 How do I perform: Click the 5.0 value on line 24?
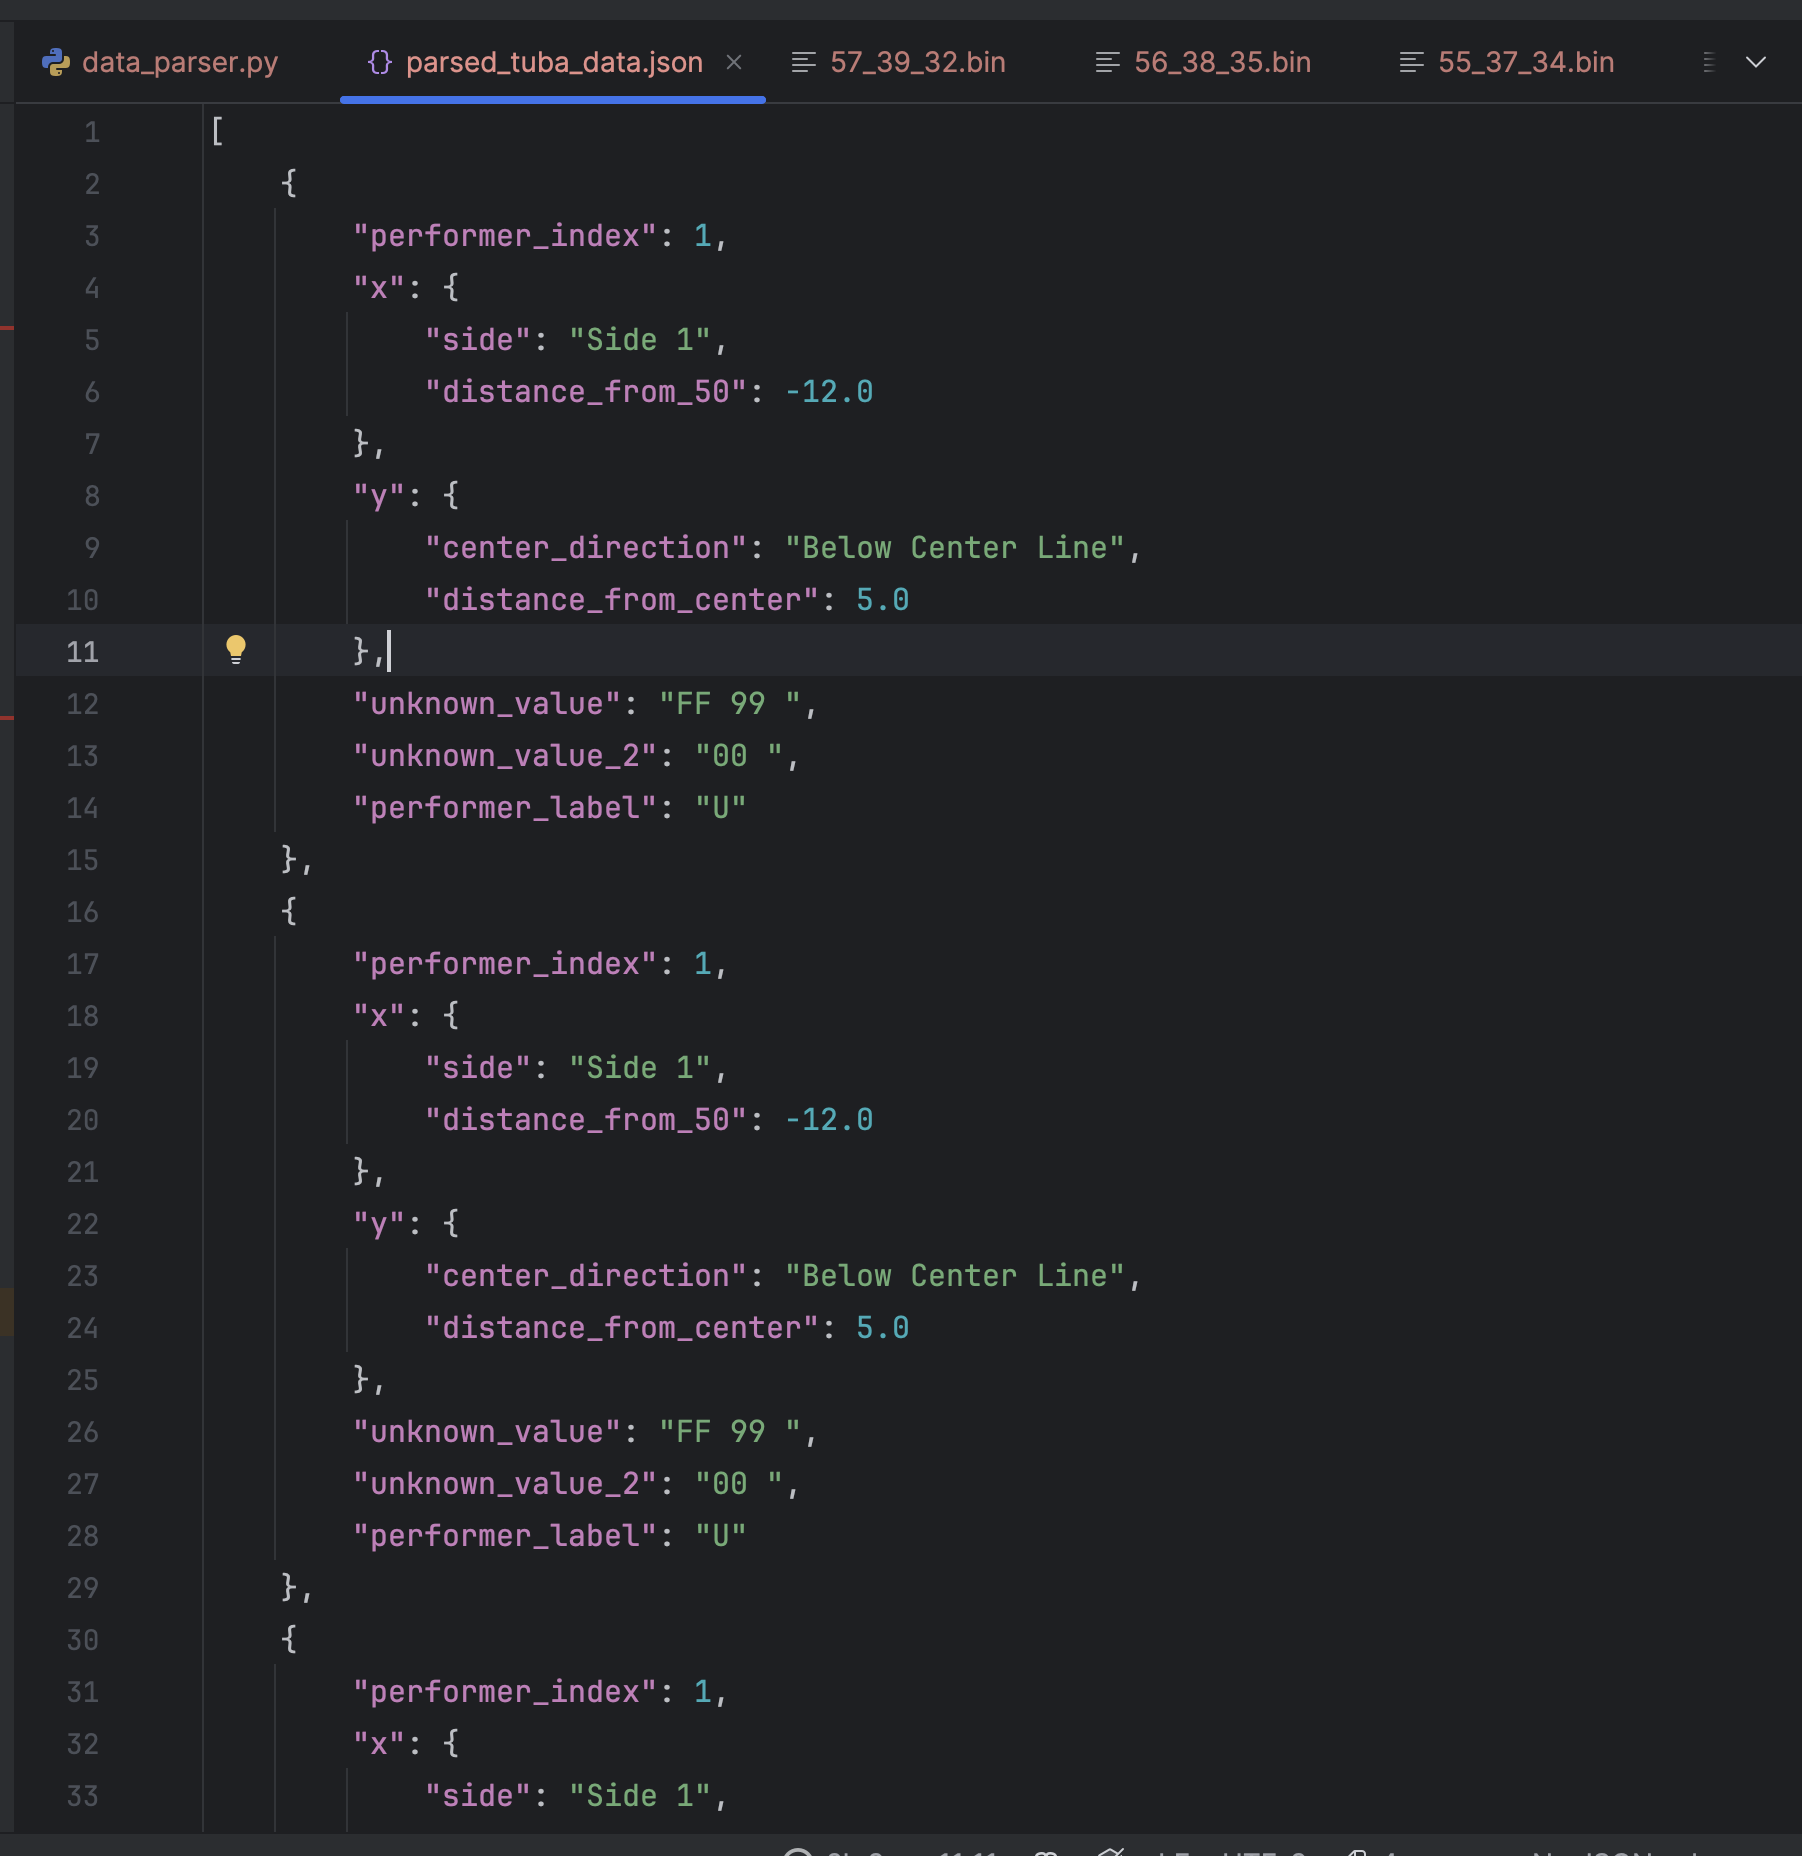click(882, 1328)
